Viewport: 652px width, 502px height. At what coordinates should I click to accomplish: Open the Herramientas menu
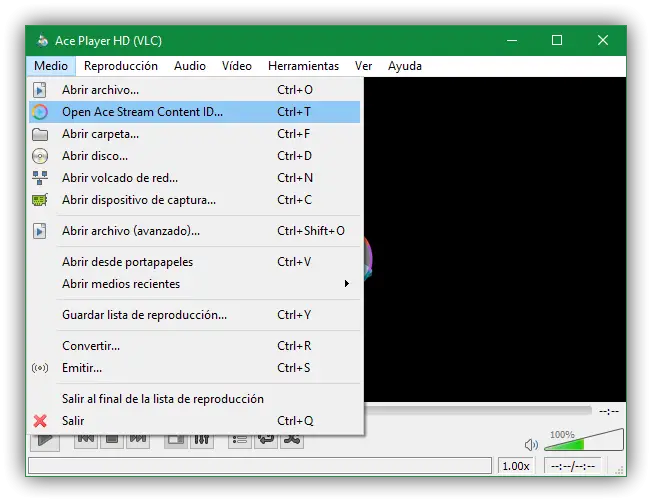point(303,66)
